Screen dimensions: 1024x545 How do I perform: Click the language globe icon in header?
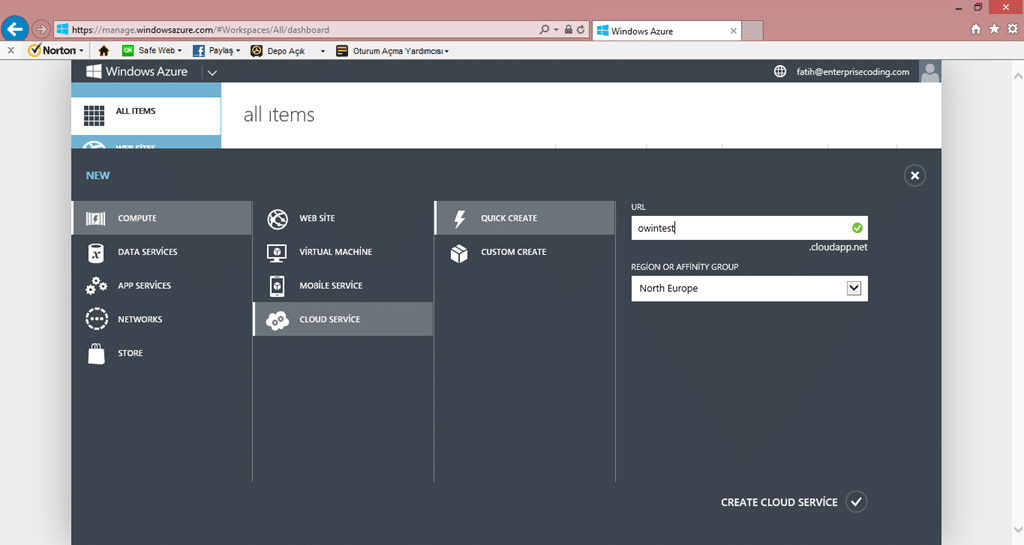click(x=780, y=71)
